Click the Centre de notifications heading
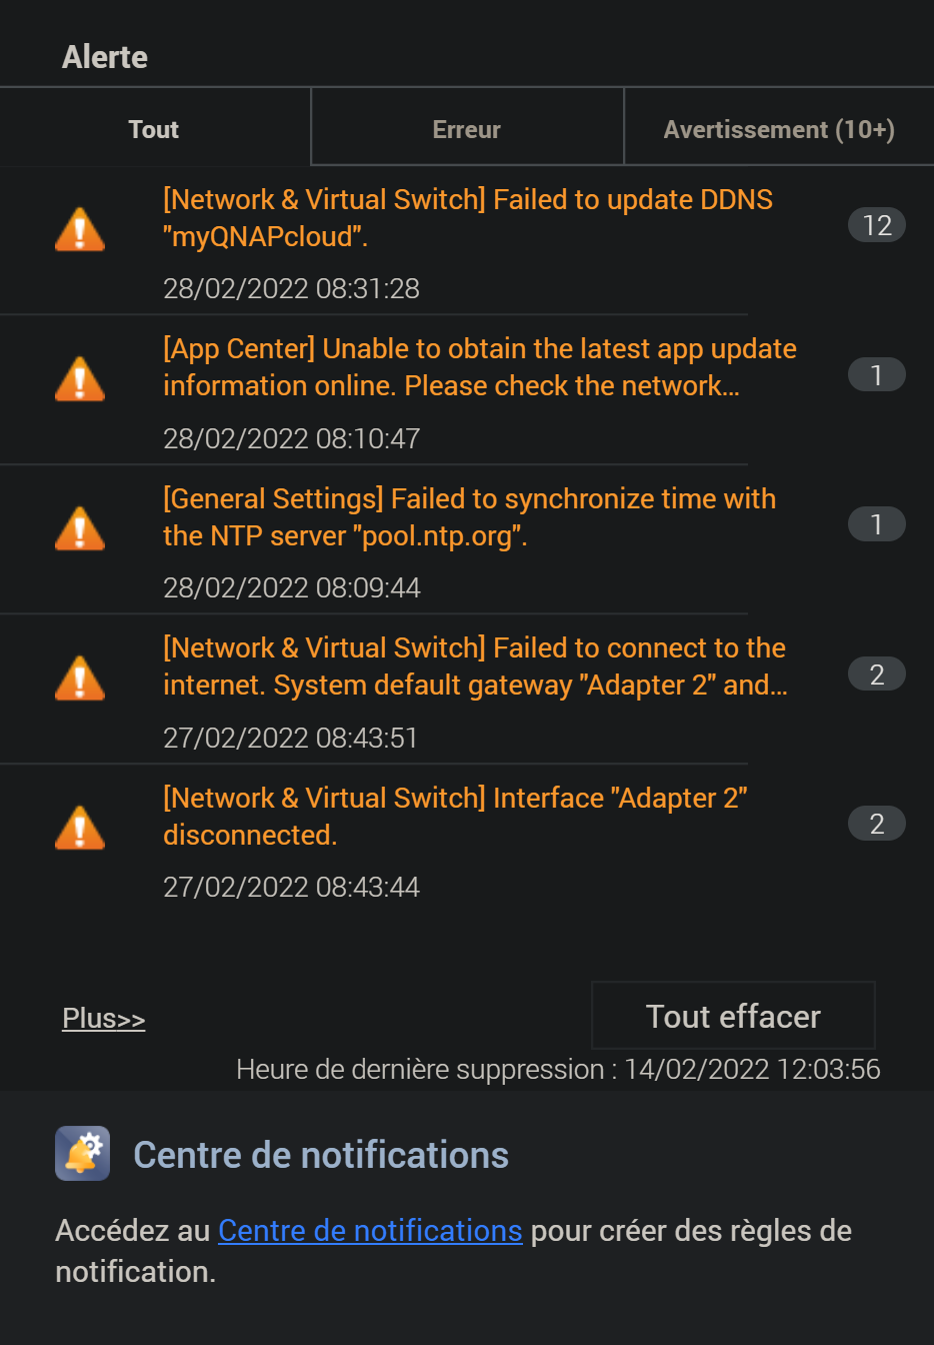 tap(321, 1155)
